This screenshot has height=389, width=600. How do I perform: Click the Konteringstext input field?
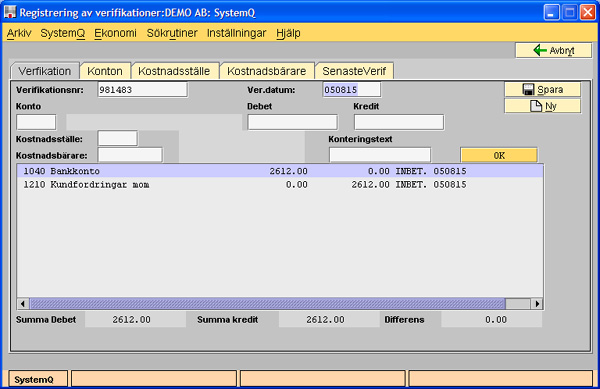[x=380, y=155]
